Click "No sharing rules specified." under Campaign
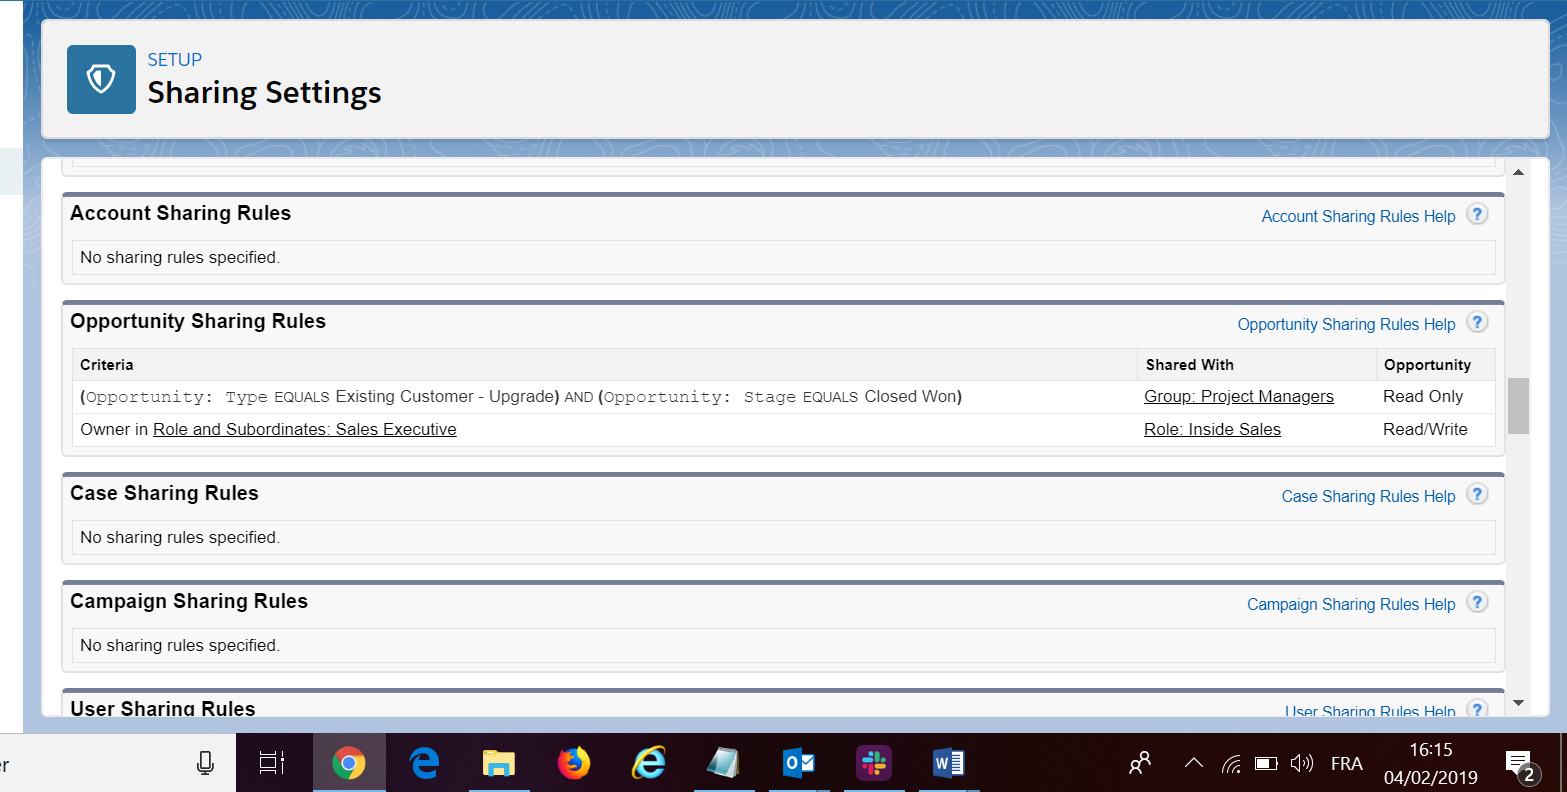1567x792 pixels. coord(180,646)
